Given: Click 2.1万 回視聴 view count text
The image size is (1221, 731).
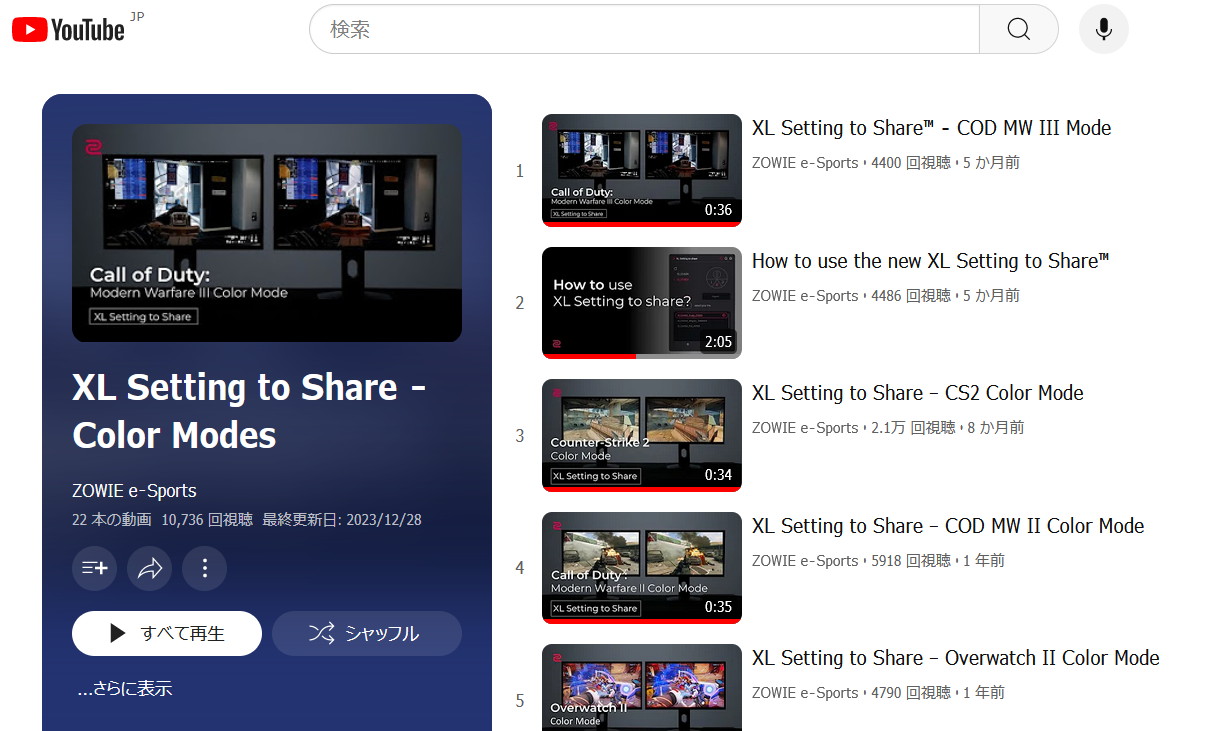Looking at the screenshot, I should 914,428.
